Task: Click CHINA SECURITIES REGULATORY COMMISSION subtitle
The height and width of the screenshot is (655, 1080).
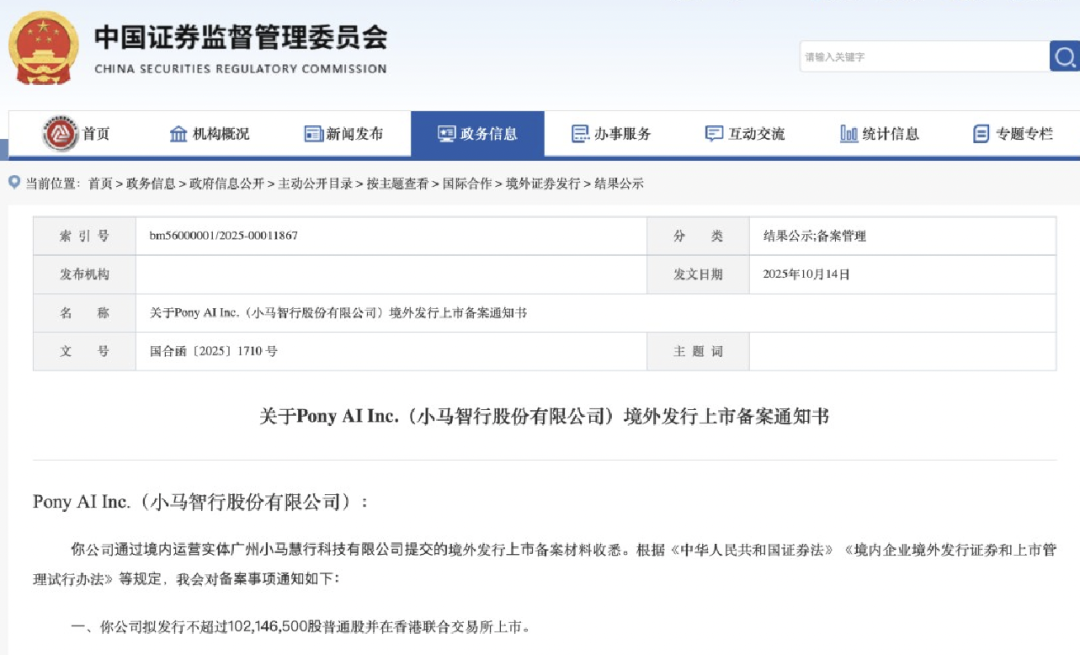Action: (240, 69)
